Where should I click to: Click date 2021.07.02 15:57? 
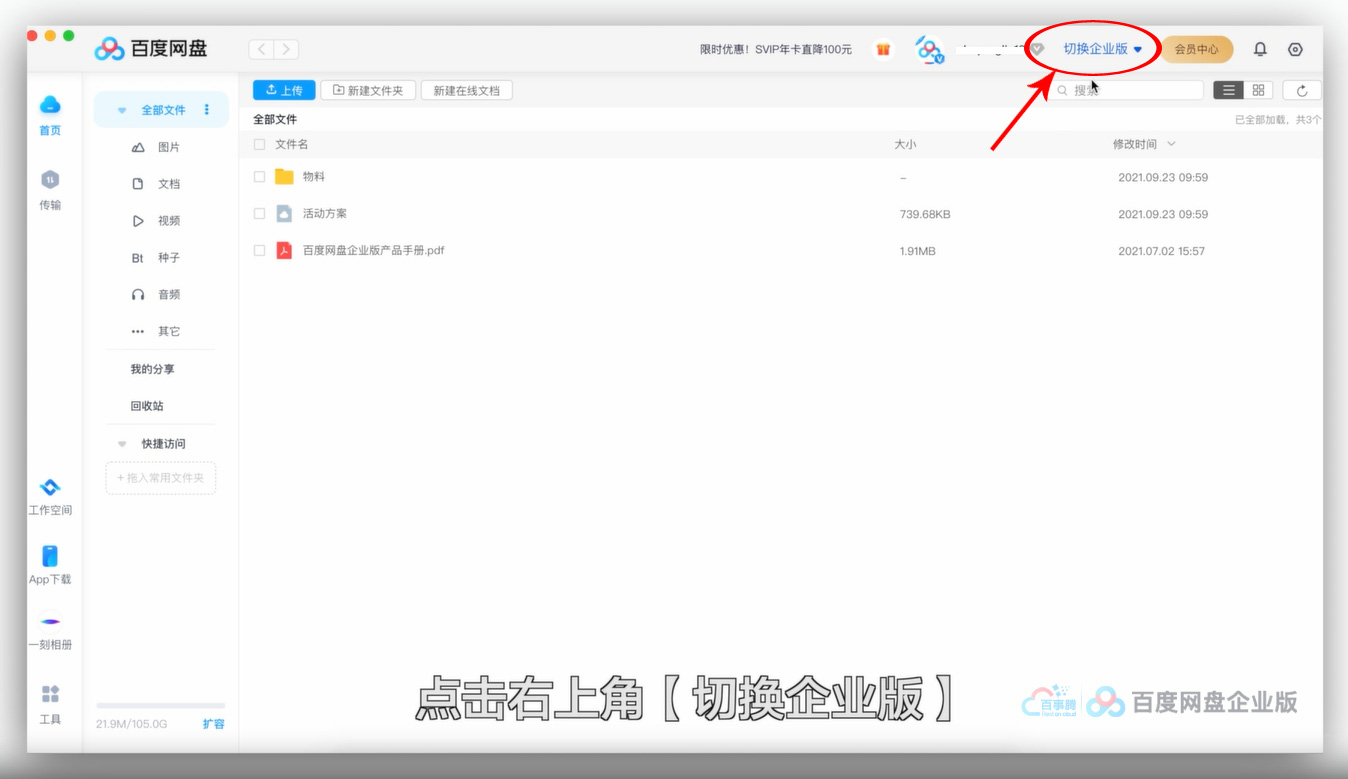coord(1163,251)
